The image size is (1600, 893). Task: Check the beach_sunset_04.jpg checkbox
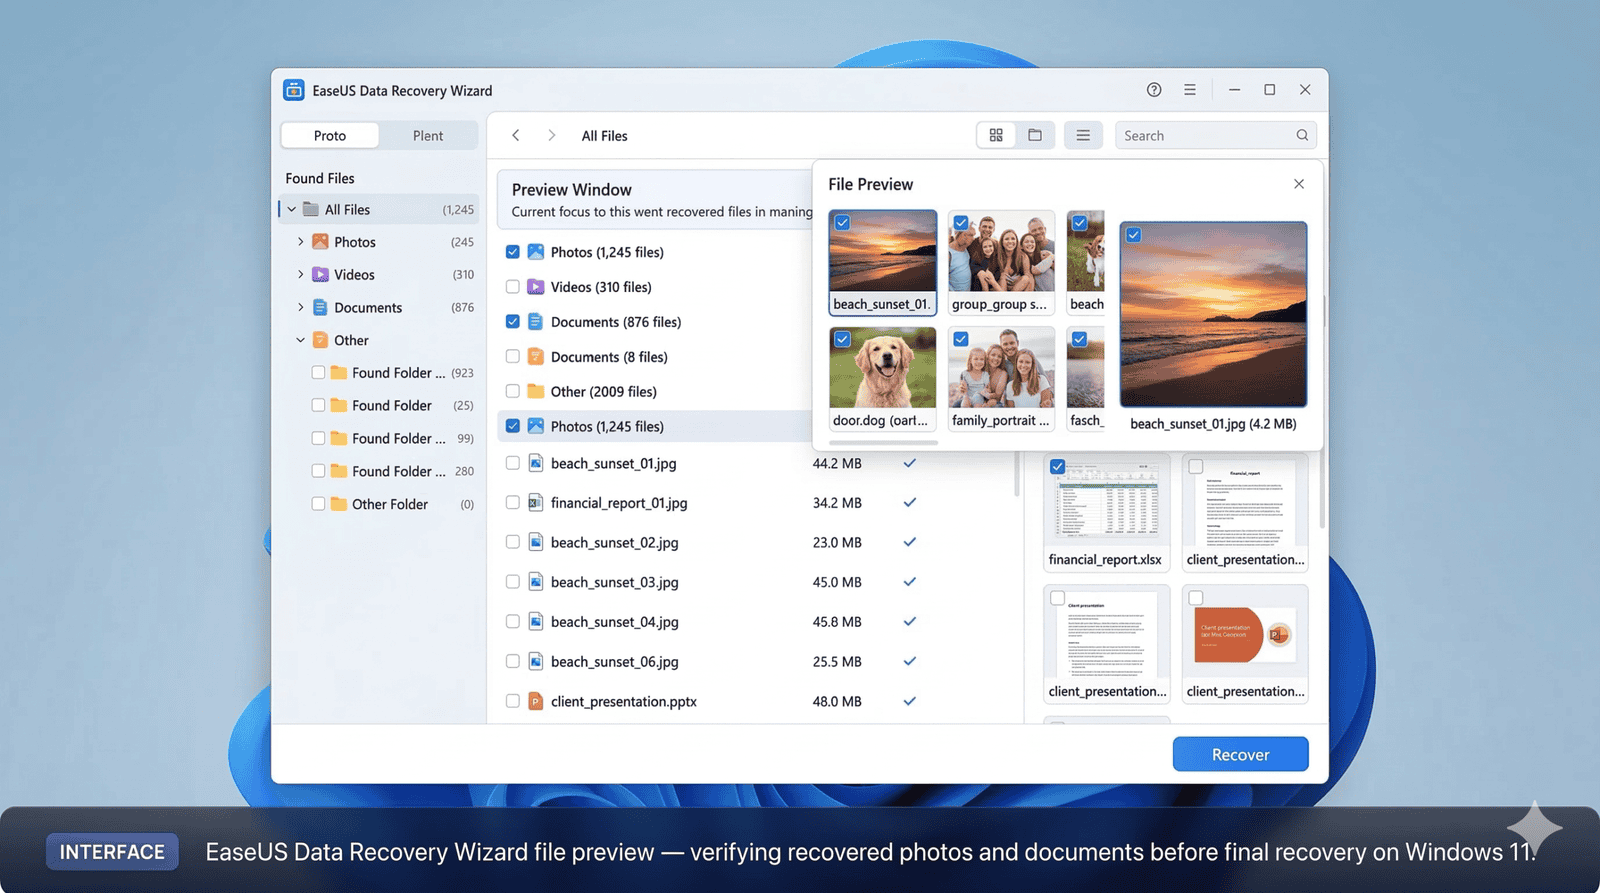pyautogui.click(x=513, y=622)
